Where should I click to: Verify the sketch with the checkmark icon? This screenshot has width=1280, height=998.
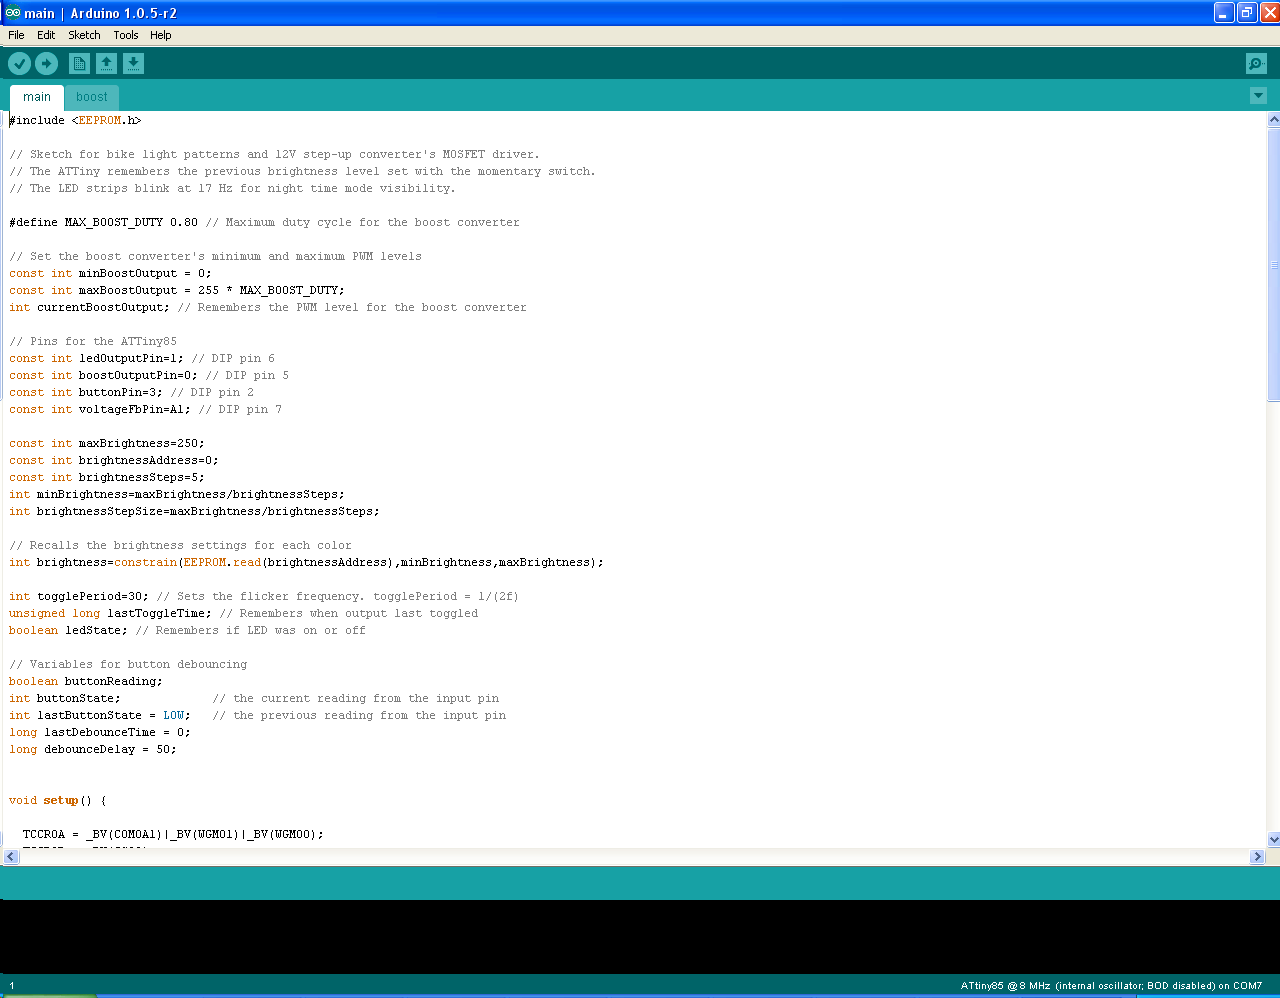tap(19, 63)
